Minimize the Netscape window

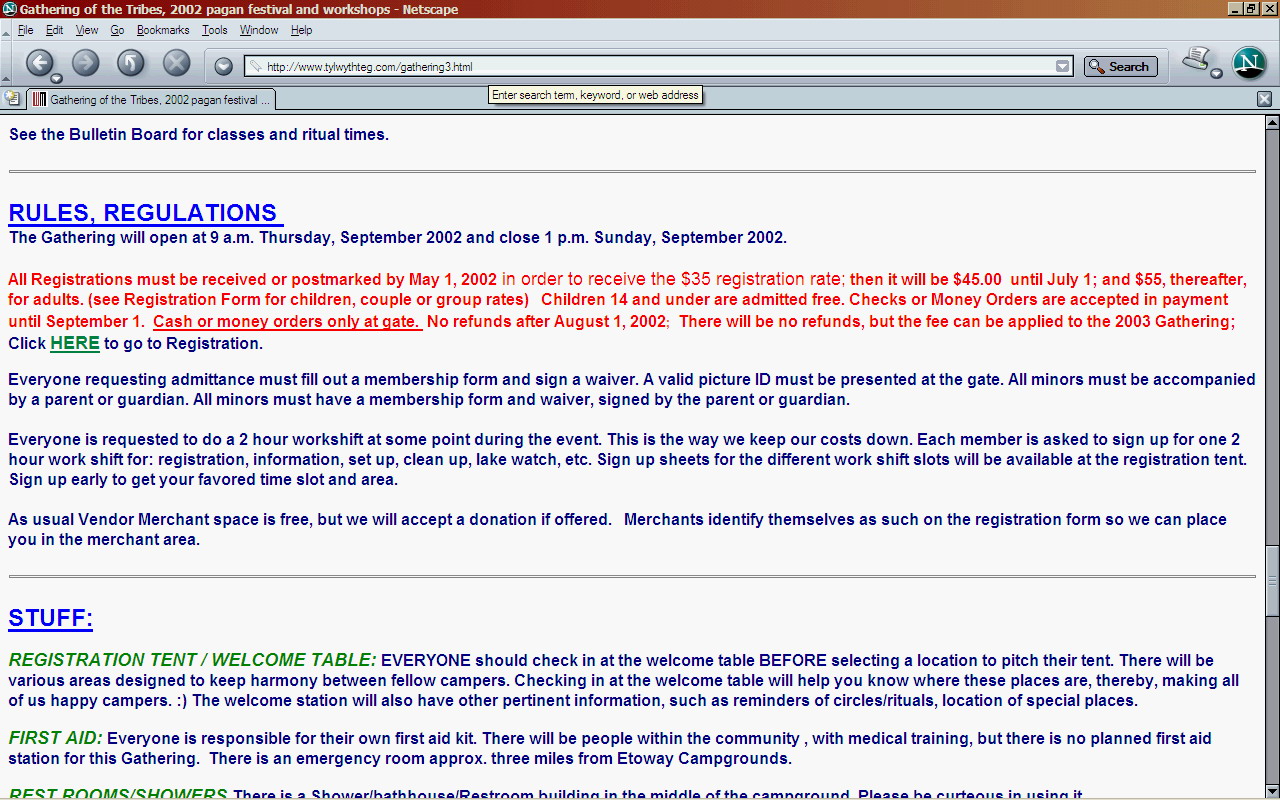pos(1235,9)
